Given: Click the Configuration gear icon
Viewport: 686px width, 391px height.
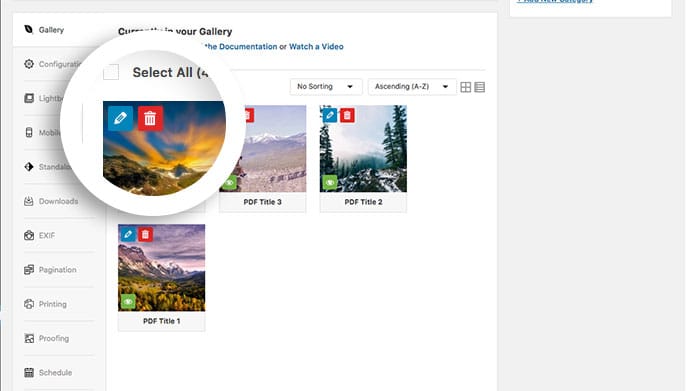Looking at the screenshot, I should coord(29,64).
